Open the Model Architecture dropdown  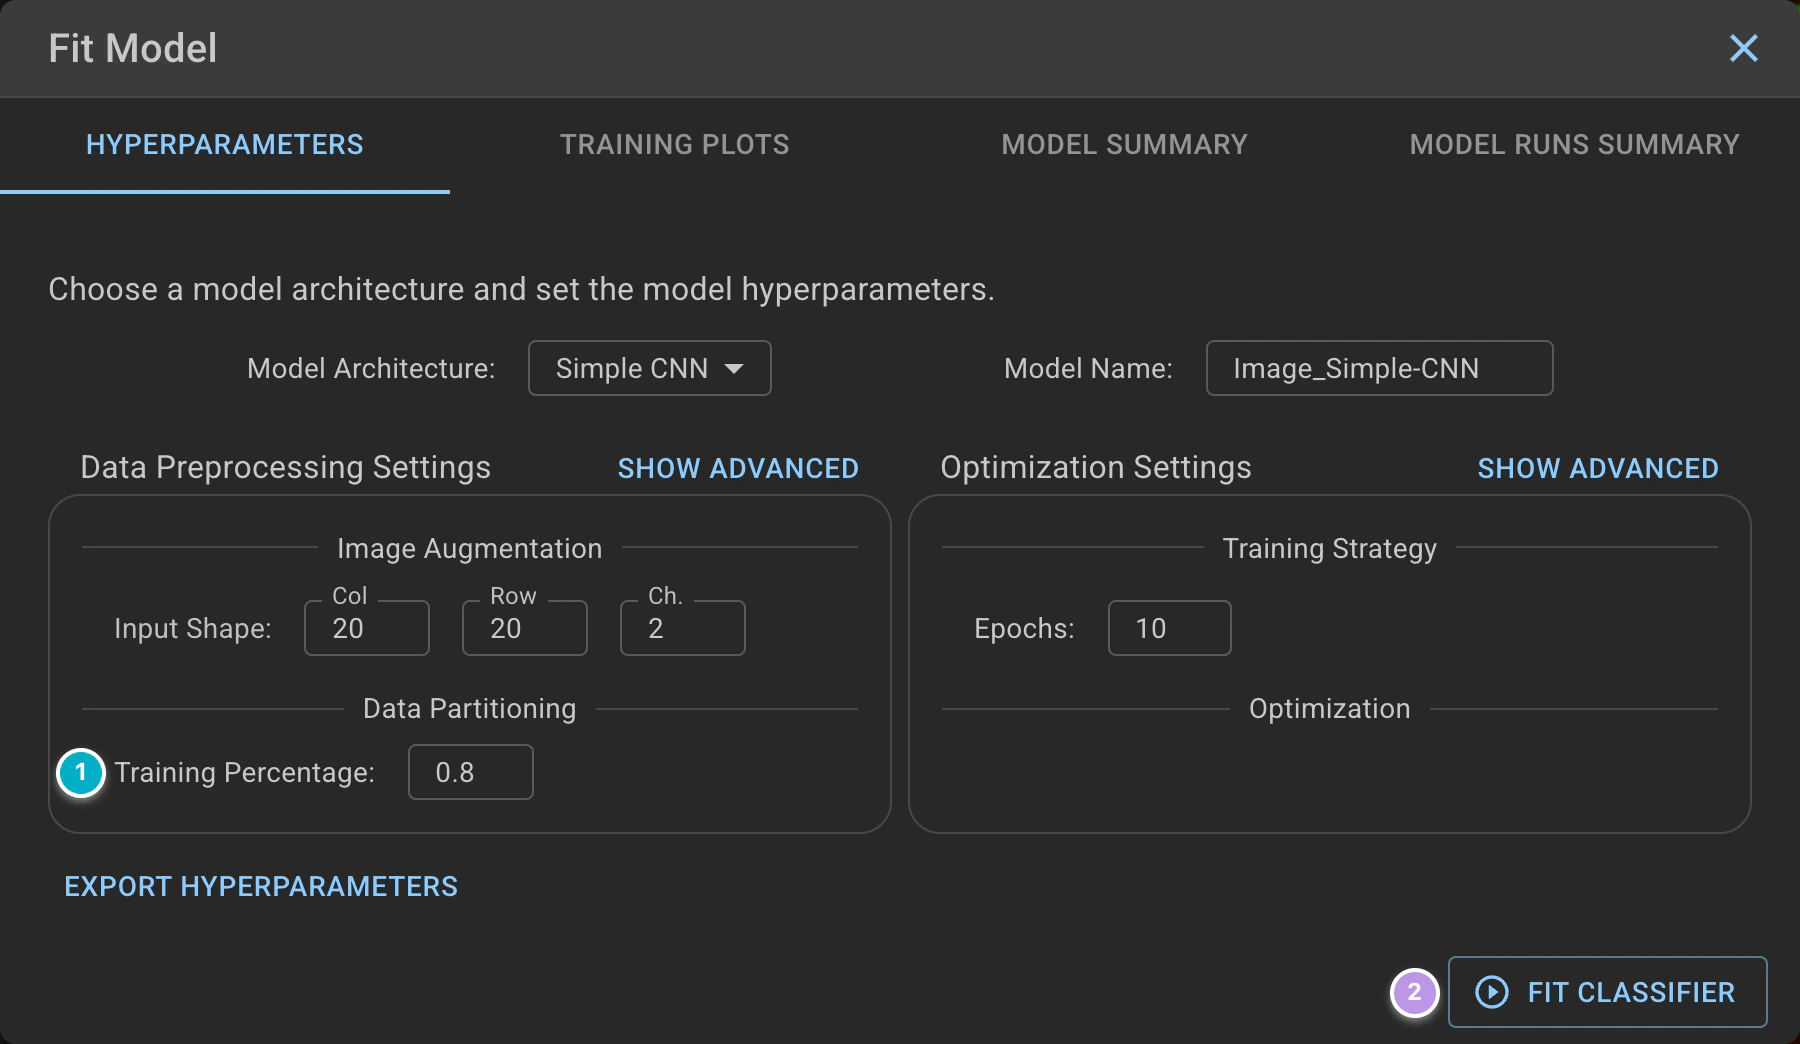[x=649, y=368]
